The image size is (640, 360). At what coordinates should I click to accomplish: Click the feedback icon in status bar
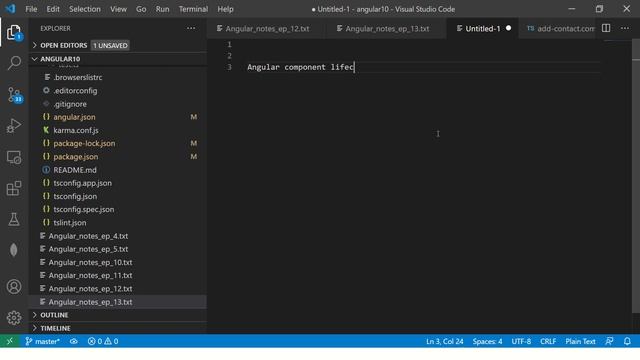click(609, 341)
